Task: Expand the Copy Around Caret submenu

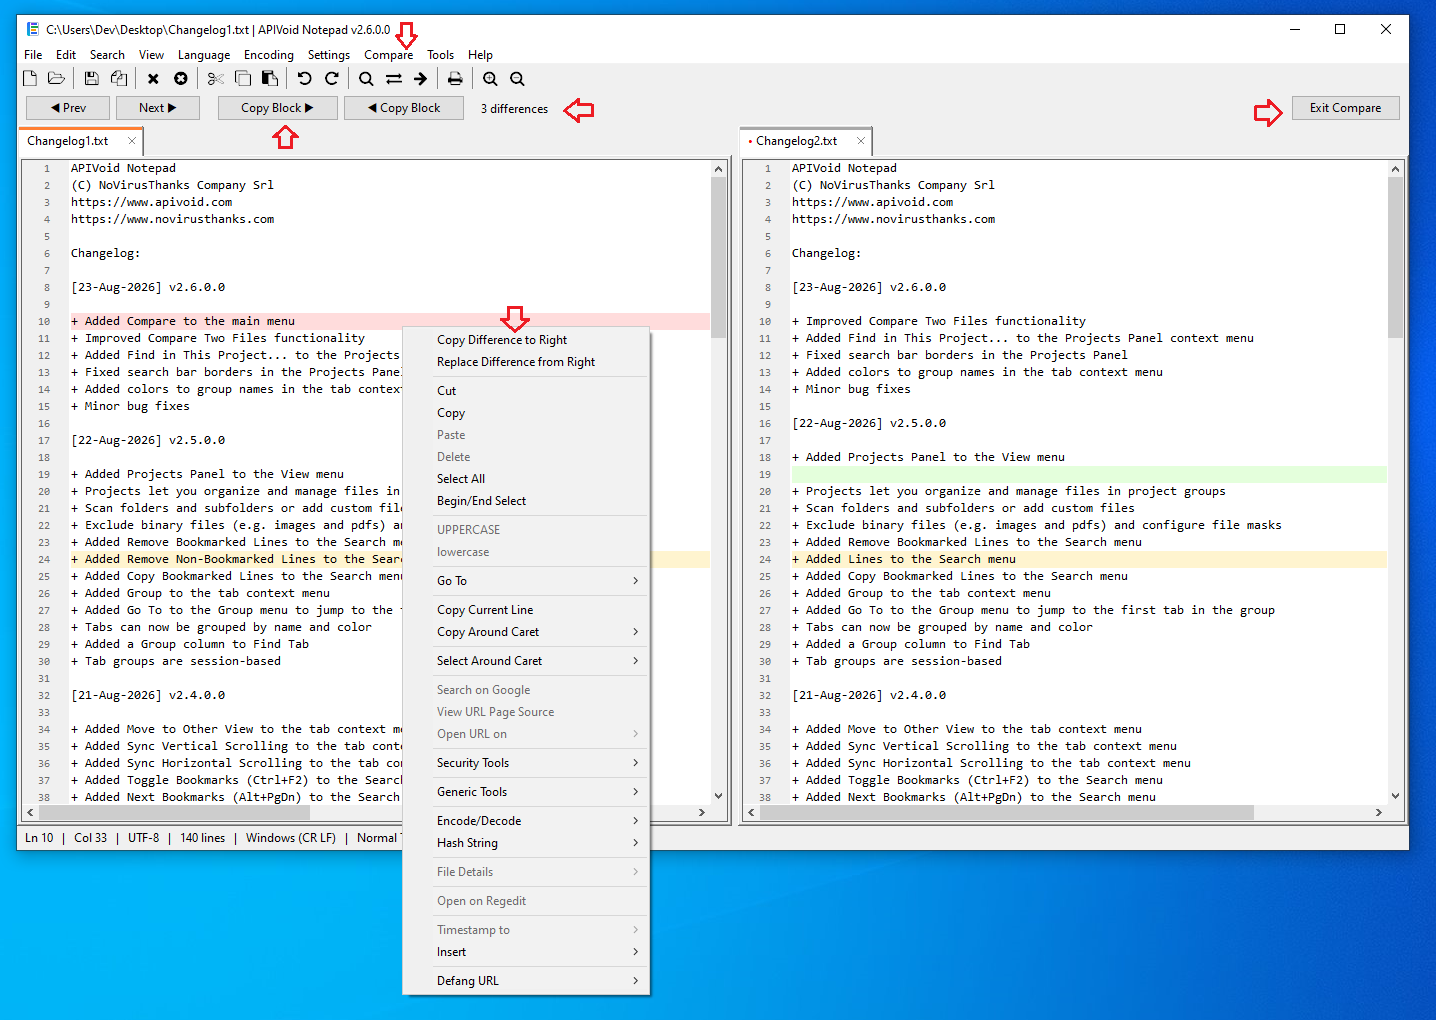Action: pos(526,632)
